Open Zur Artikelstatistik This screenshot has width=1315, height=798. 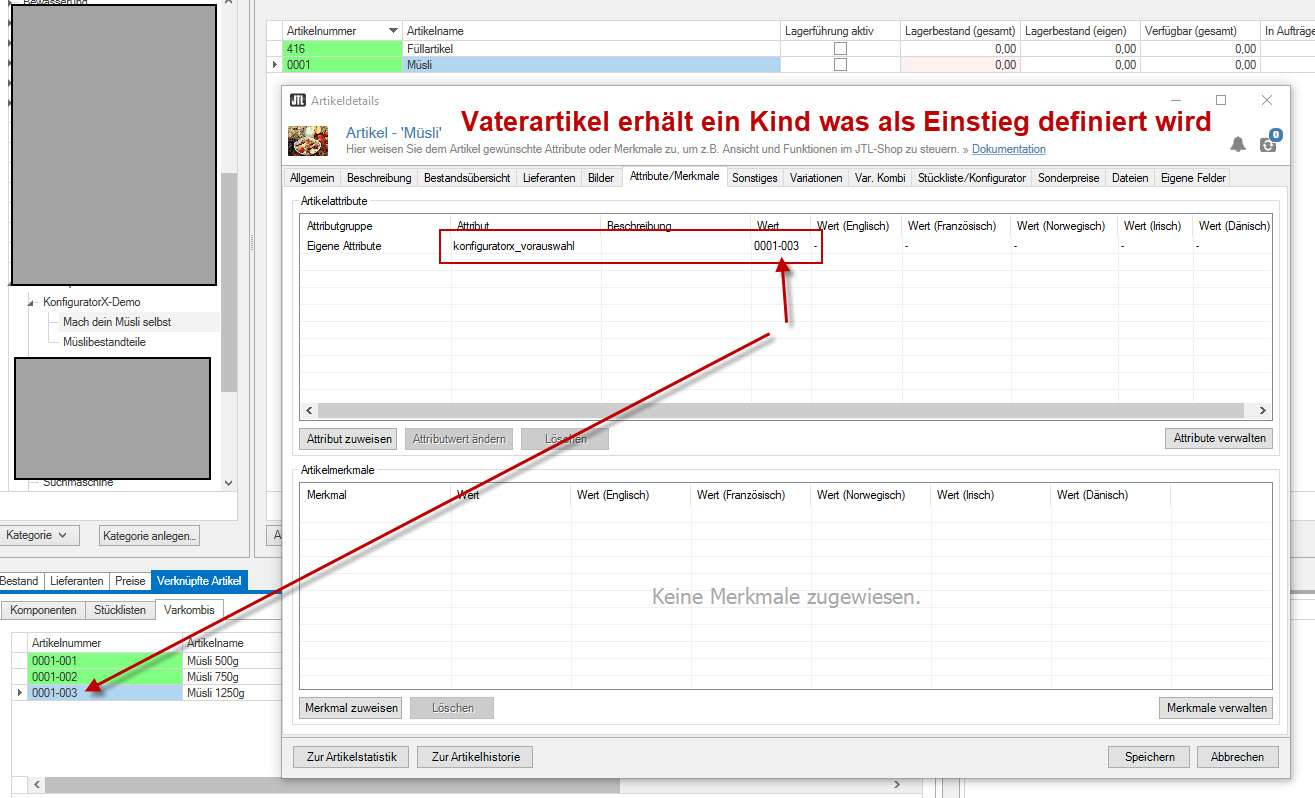351,757
